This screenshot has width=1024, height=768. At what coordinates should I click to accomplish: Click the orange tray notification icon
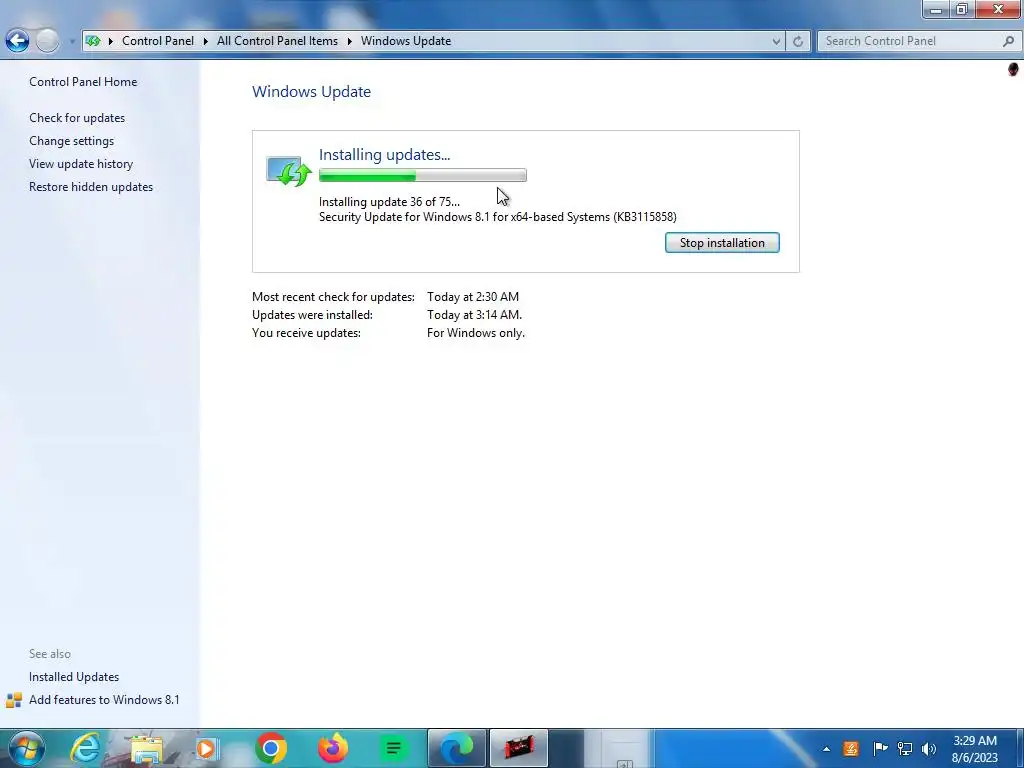point(851,748)
